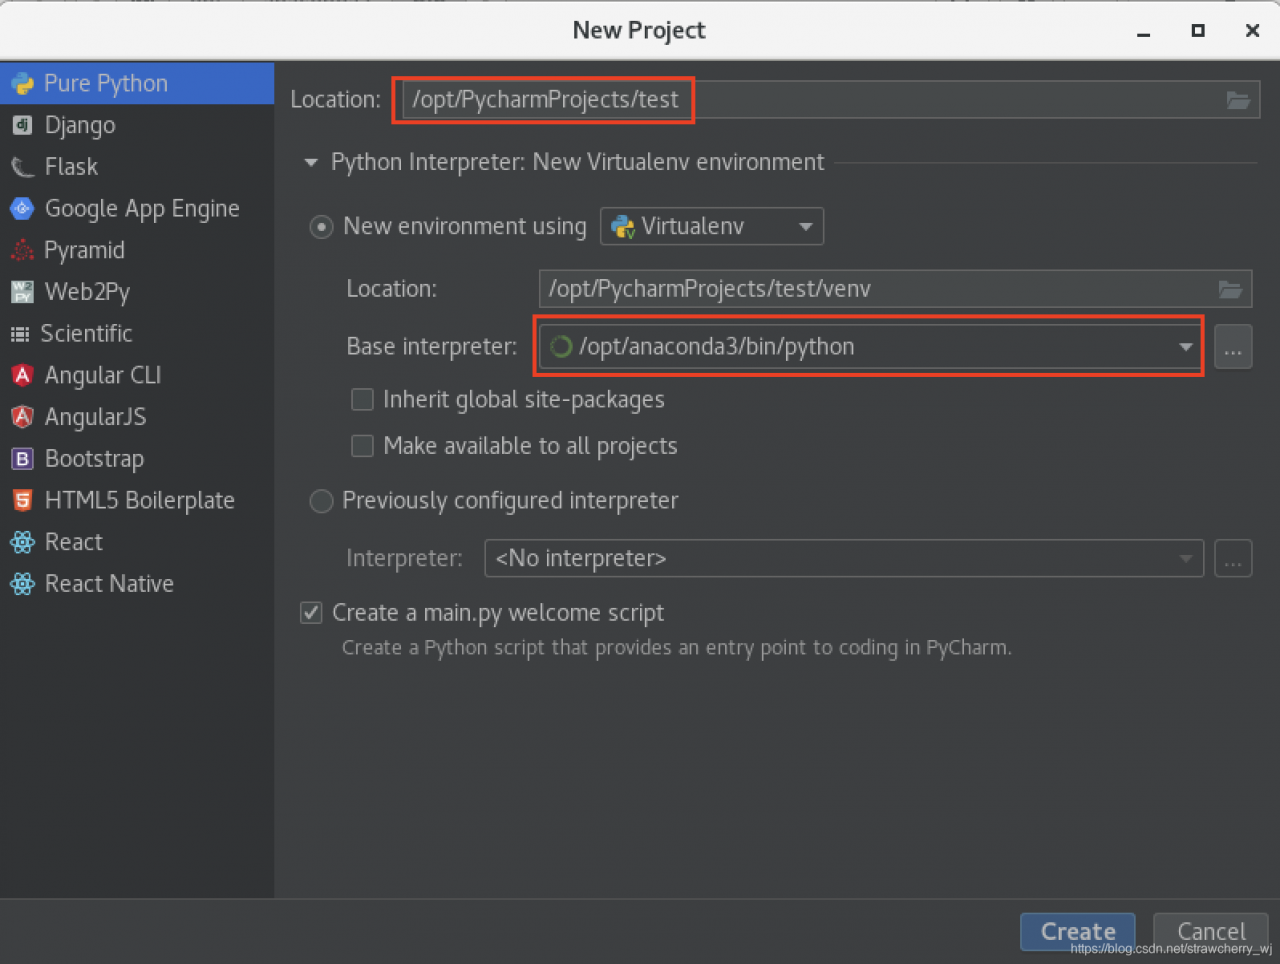Image resolution: width=1280 pixels, height=964 pixels.
Task: Click the React Native atom icon
Action: coord(22,584)
